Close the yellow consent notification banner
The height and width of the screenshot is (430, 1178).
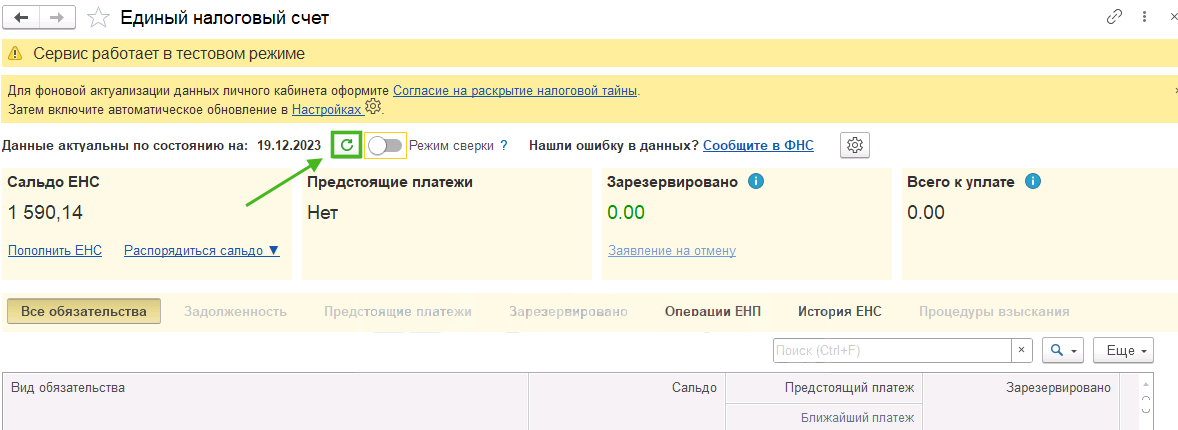tap(1176, 89)
